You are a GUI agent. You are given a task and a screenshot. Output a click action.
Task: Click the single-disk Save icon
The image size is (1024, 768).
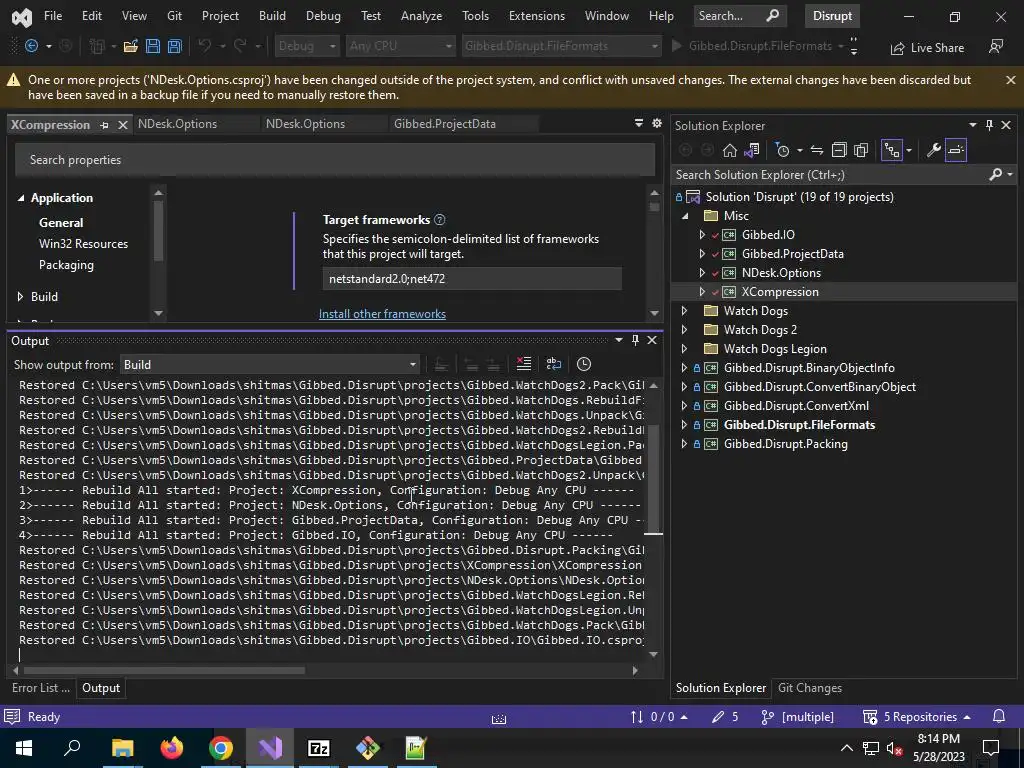[153, 46]
